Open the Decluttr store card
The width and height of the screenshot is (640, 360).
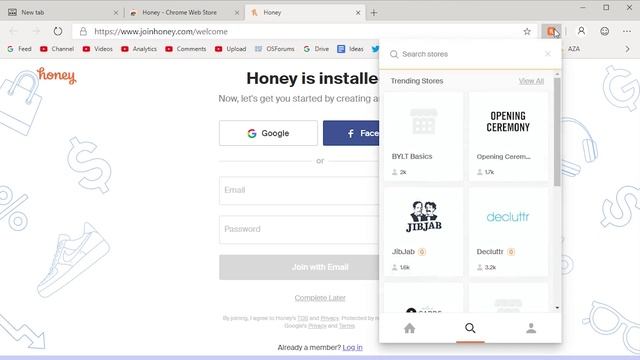point(508,231)
